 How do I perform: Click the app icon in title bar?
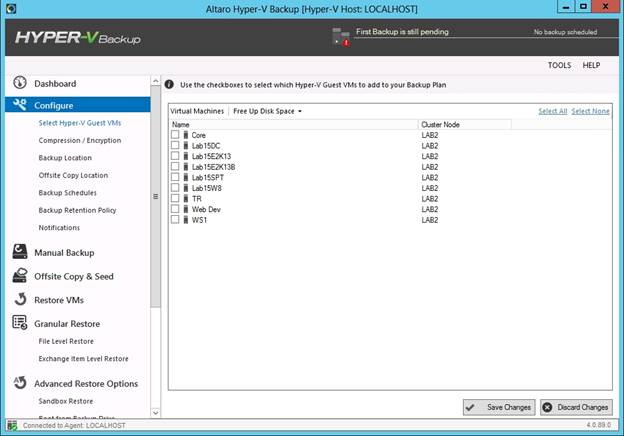(11, 8)
